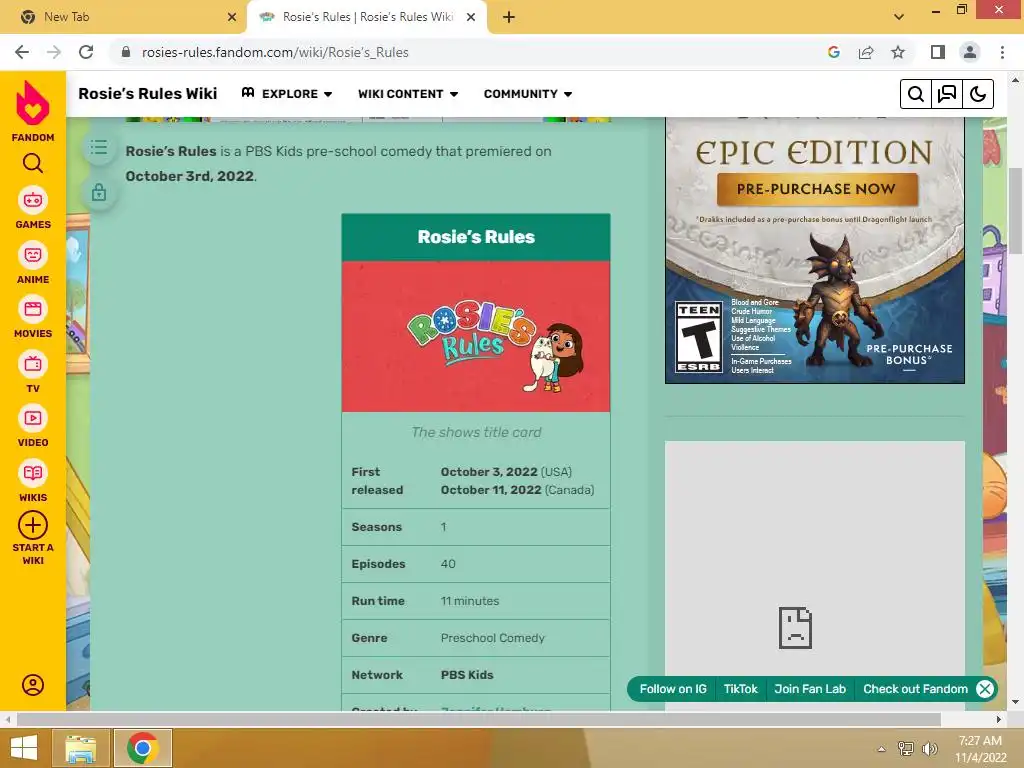Click Join Fan Lab
The image size is (1024, 768).
pyautogui.click(x=810, y=689)
